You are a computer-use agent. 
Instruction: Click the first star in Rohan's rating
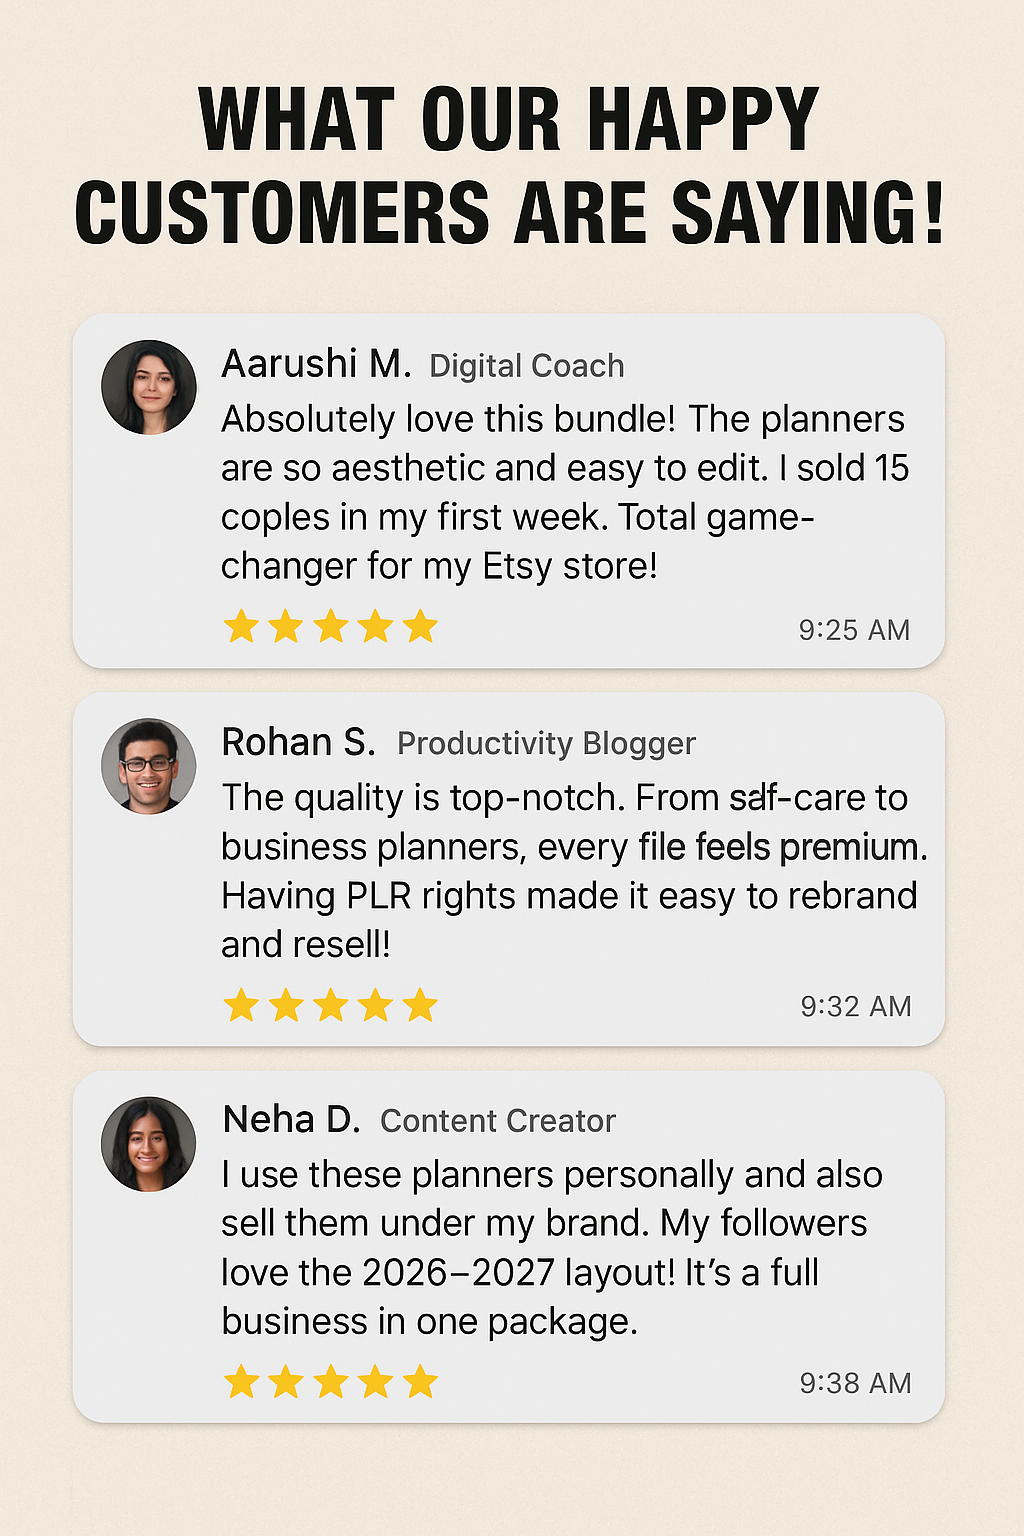pyautogui.click(x=241, y=1005)
